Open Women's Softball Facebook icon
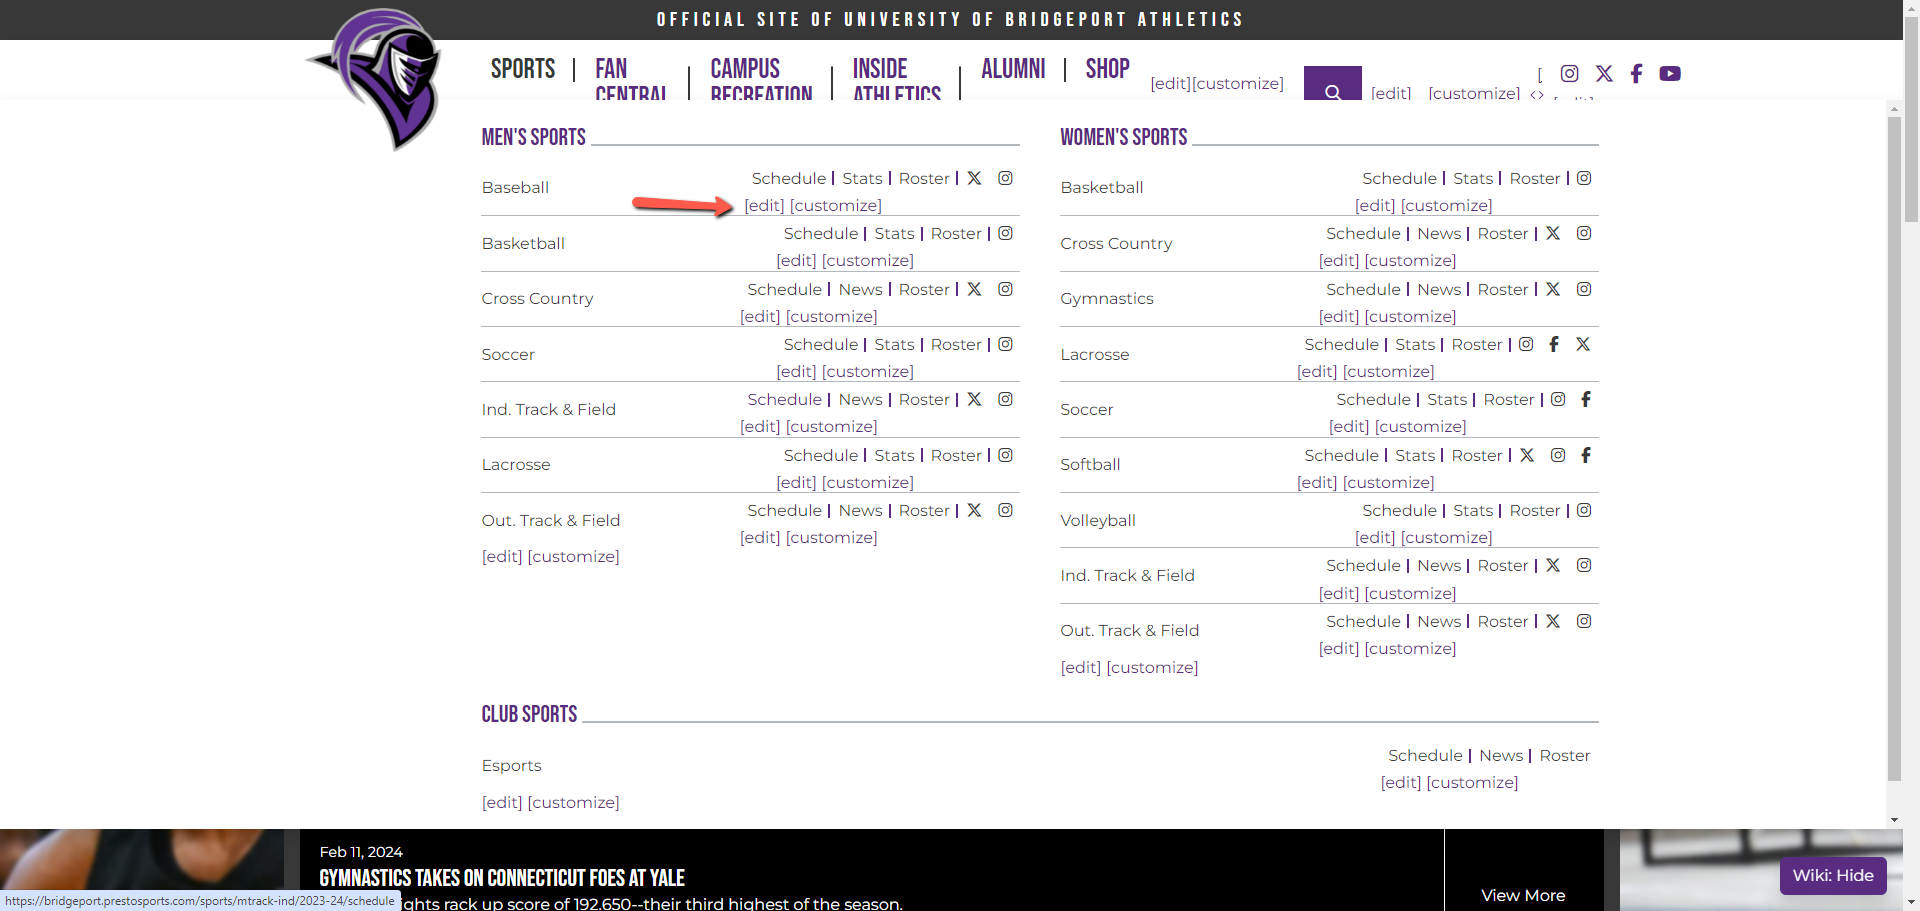 [x=1586, y=455]
